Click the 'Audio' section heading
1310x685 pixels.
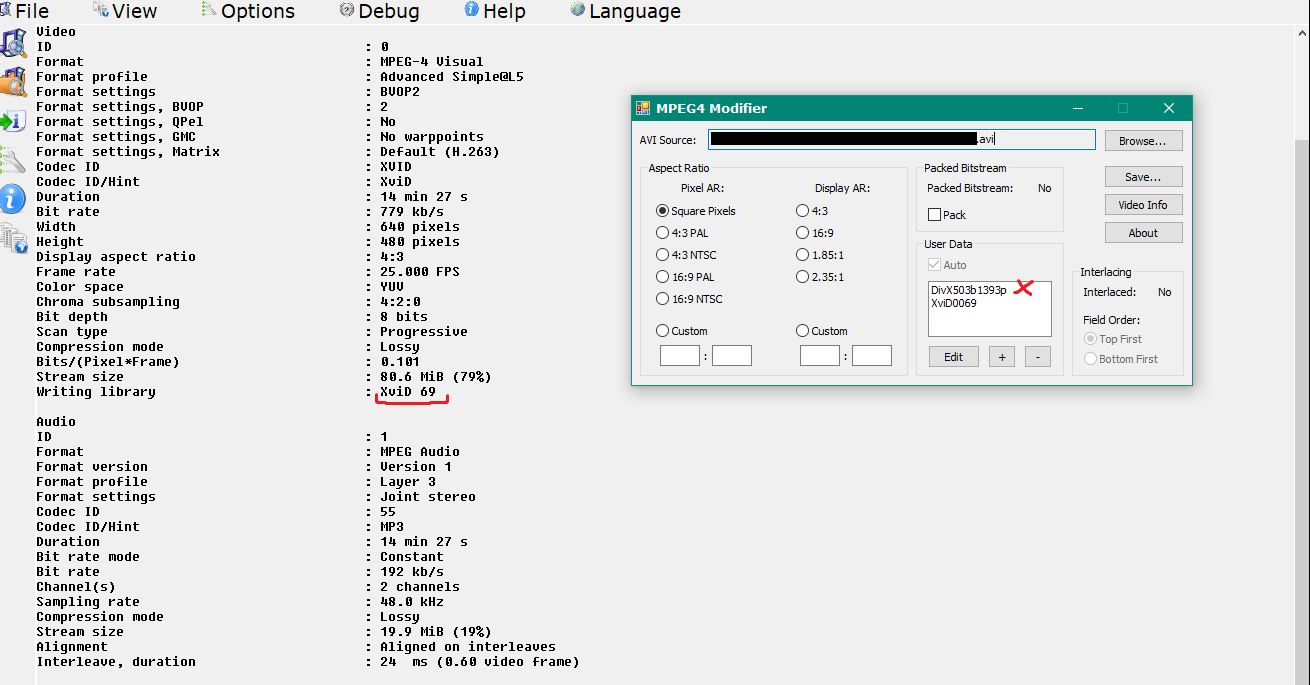tap(56, 422)
